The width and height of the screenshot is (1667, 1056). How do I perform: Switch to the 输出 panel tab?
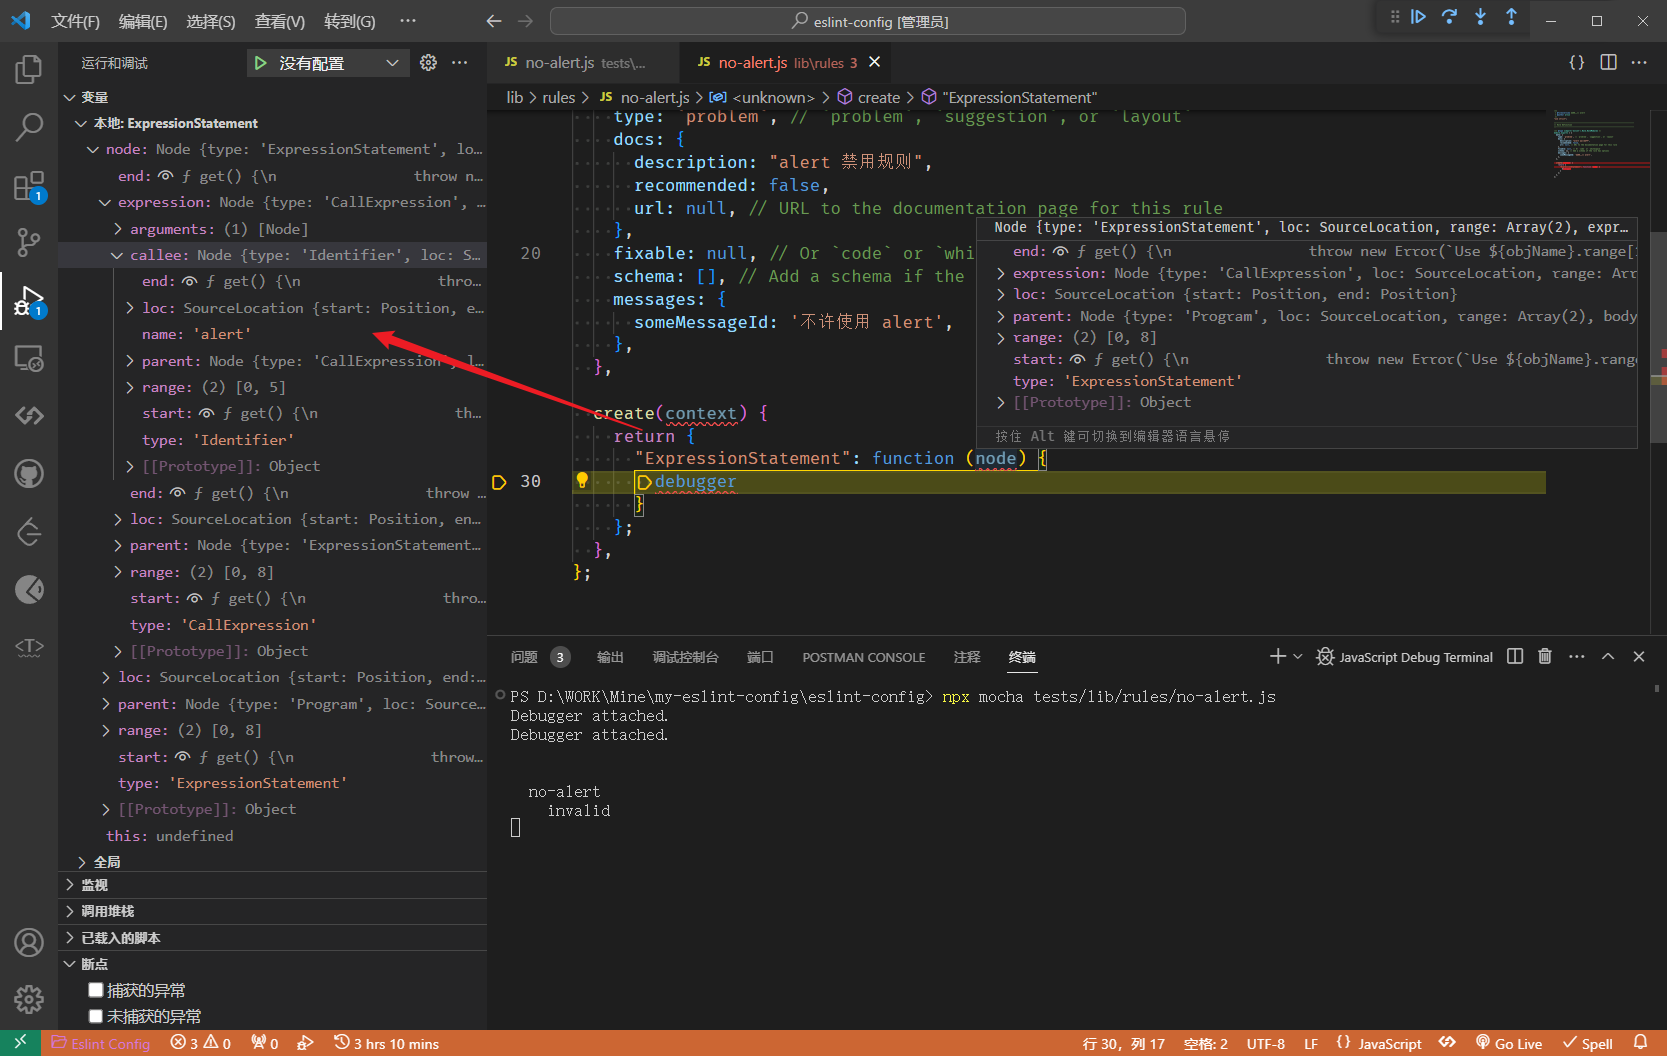pyautogui.click(x=610, y=657)
